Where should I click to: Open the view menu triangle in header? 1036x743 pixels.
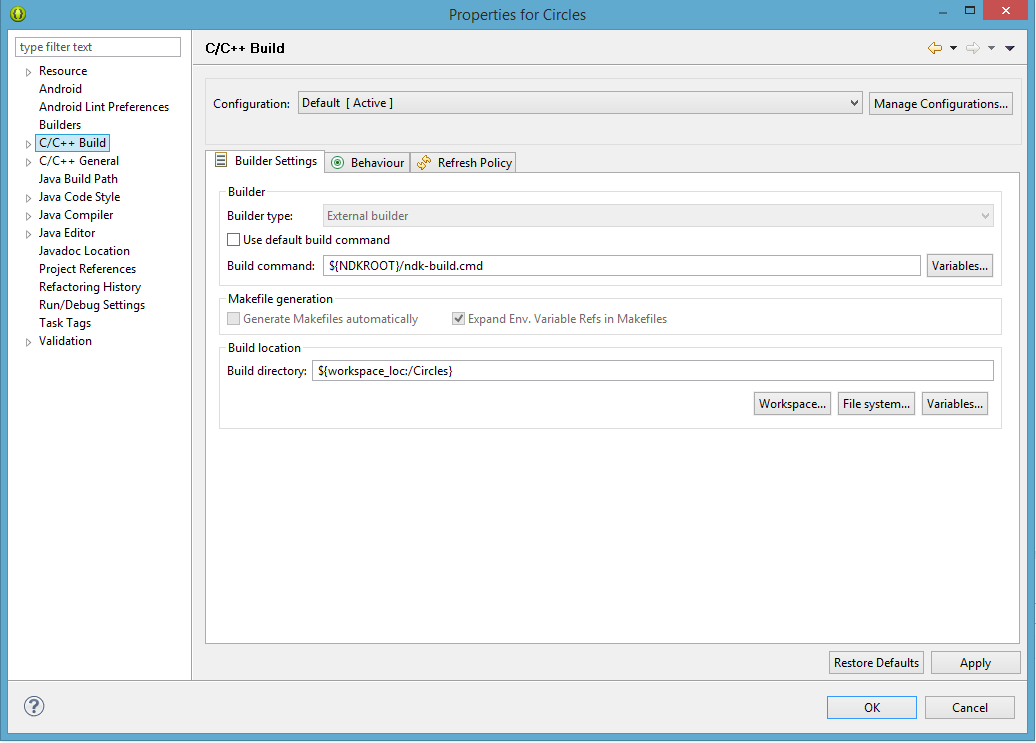pyautogui.click(x=1010, y=48)
